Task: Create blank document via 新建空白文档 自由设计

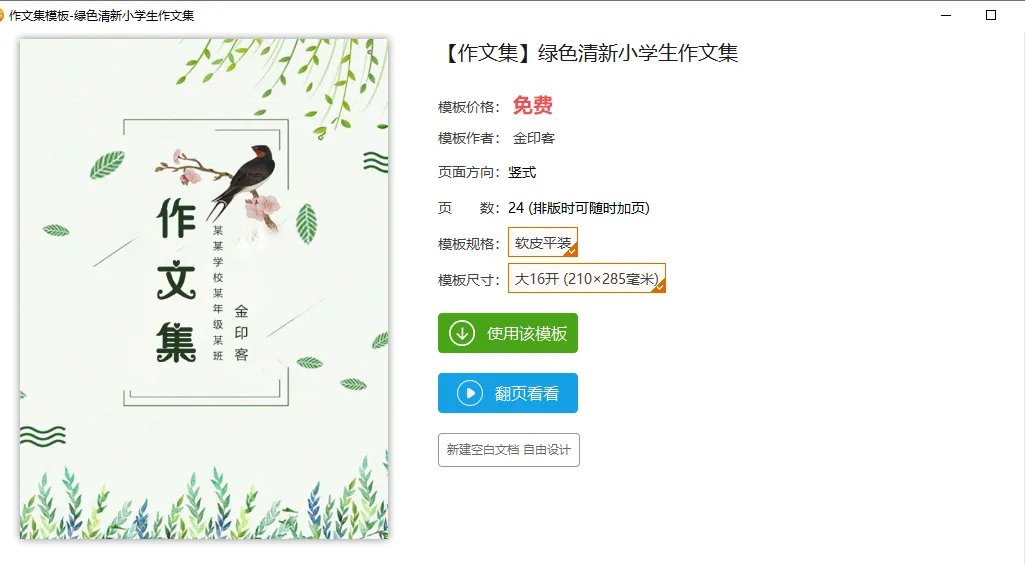Action: click(509, 450)
